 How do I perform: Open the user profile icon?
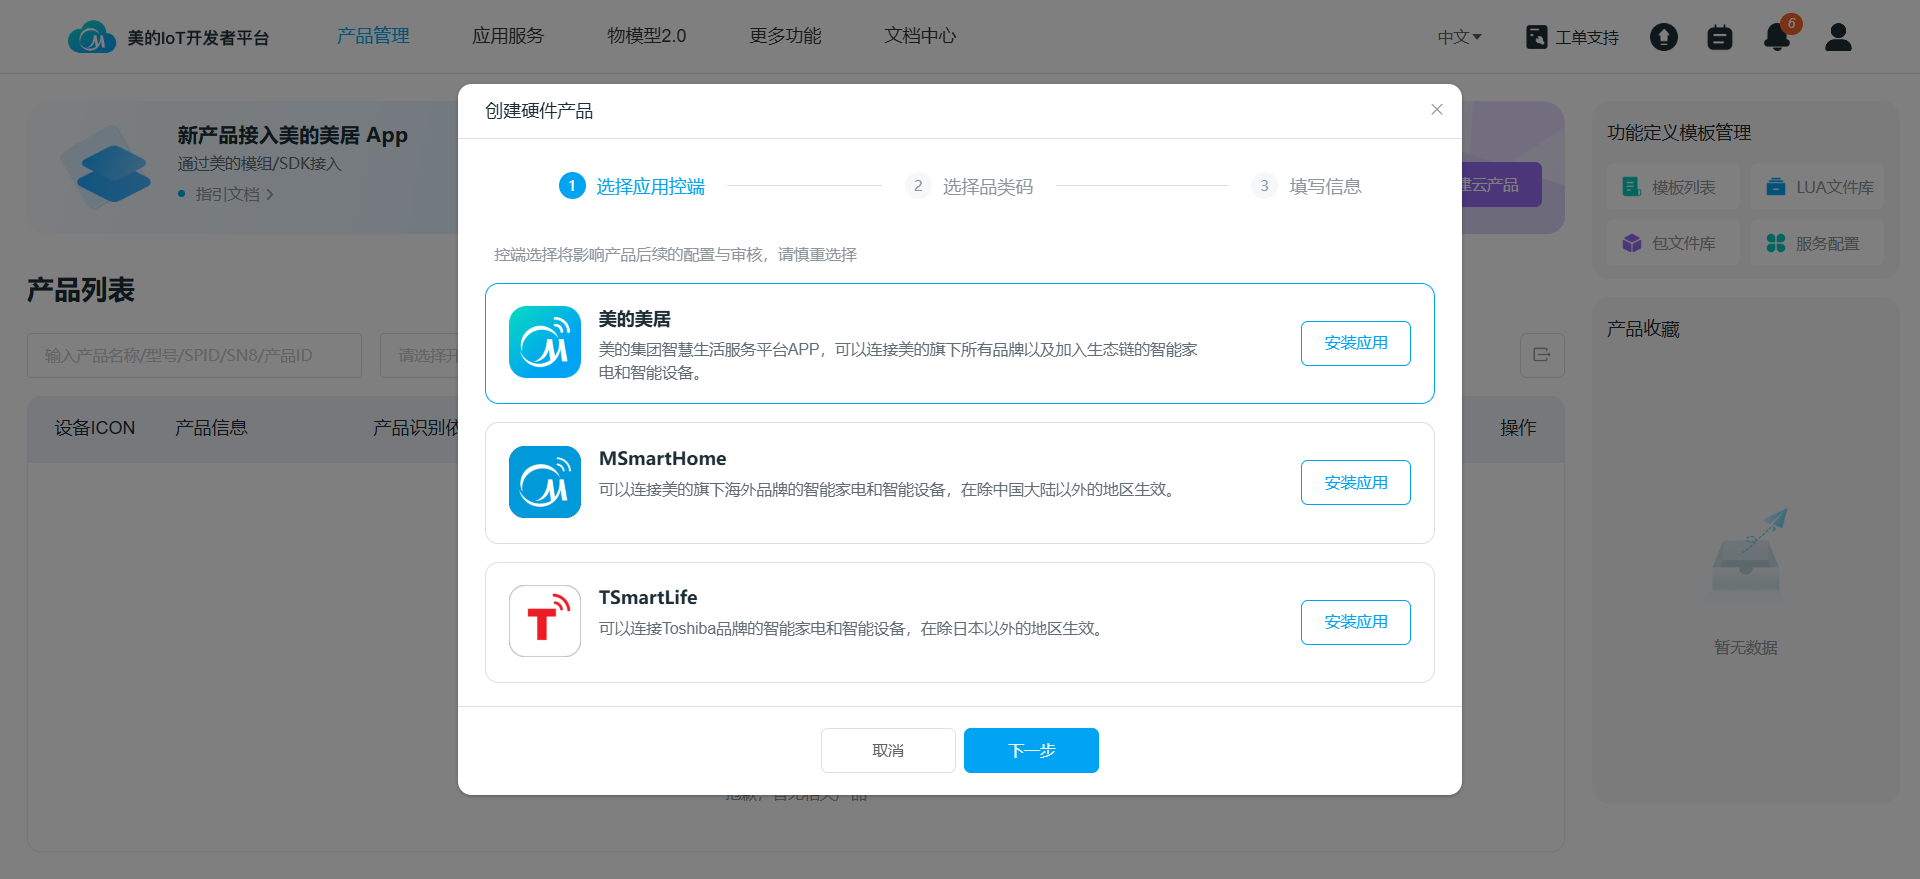click(1838, 37)
